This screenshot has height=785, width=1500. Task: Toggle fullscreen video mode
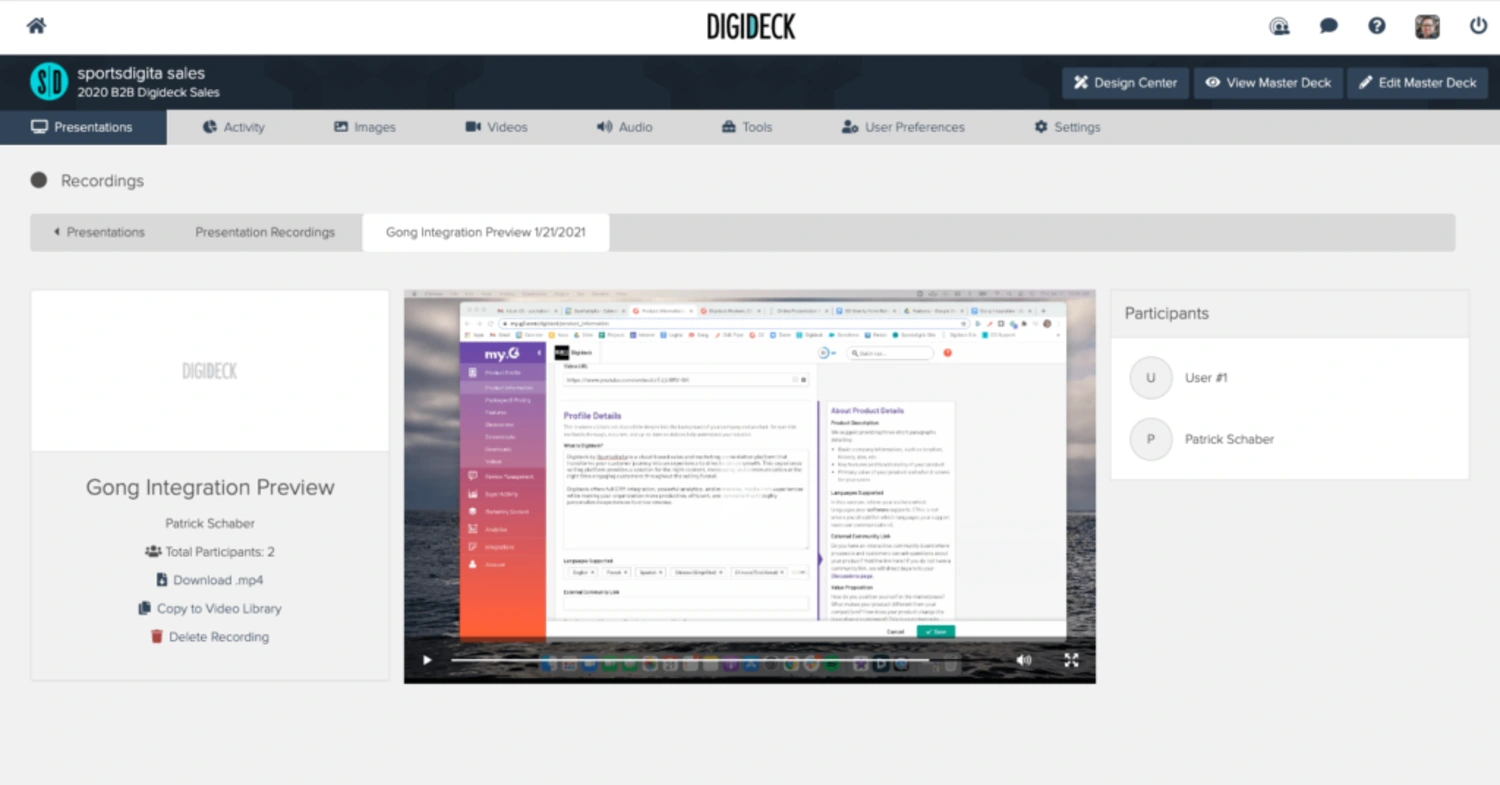(1071, 660)
